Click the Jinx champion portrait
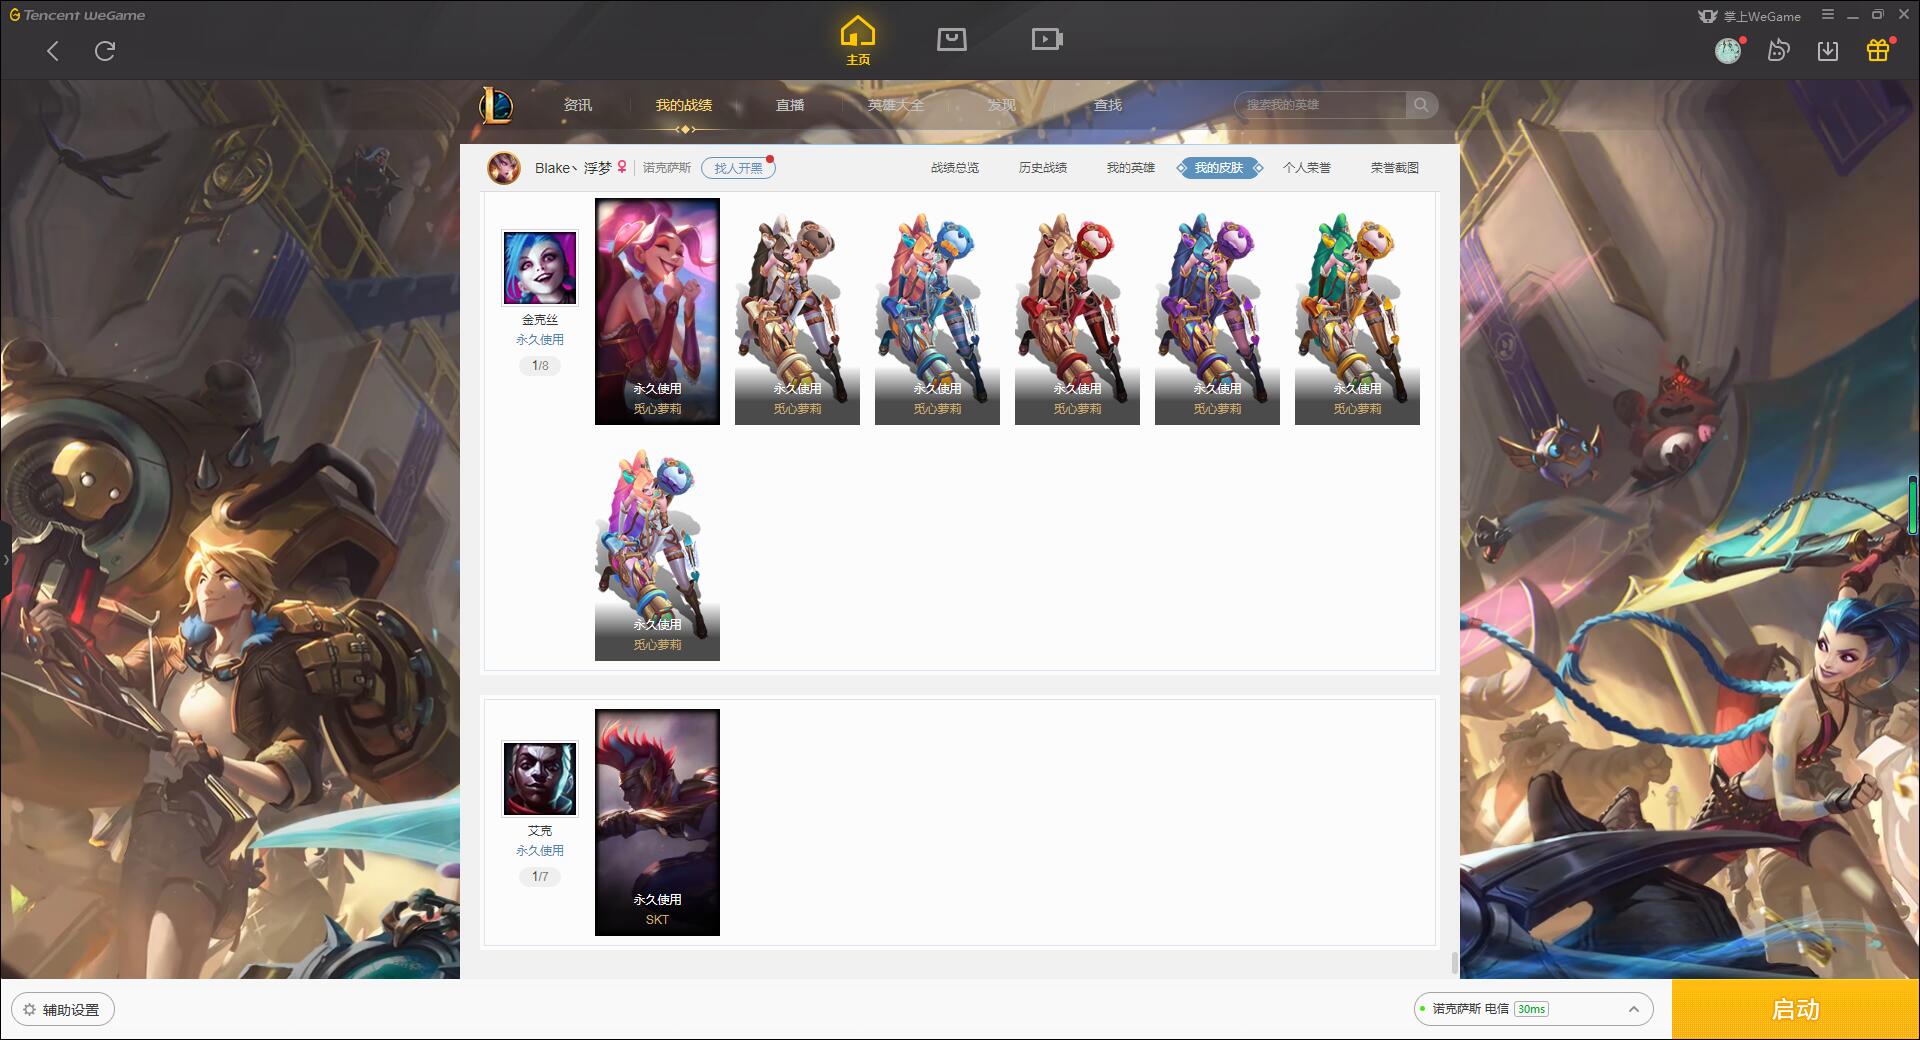 (x=540, y=267)
